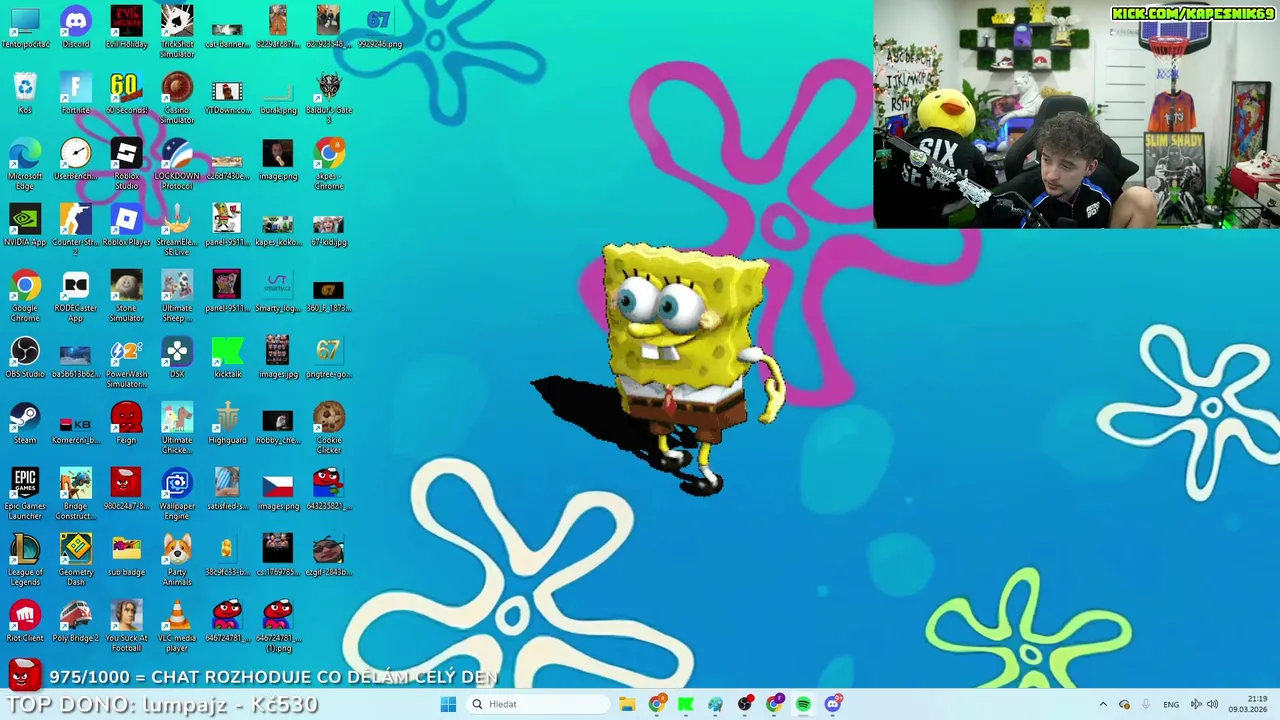Open the Discord desktop shortcut
Viewport: 1280px width, 720px height.
pos(75,27)
